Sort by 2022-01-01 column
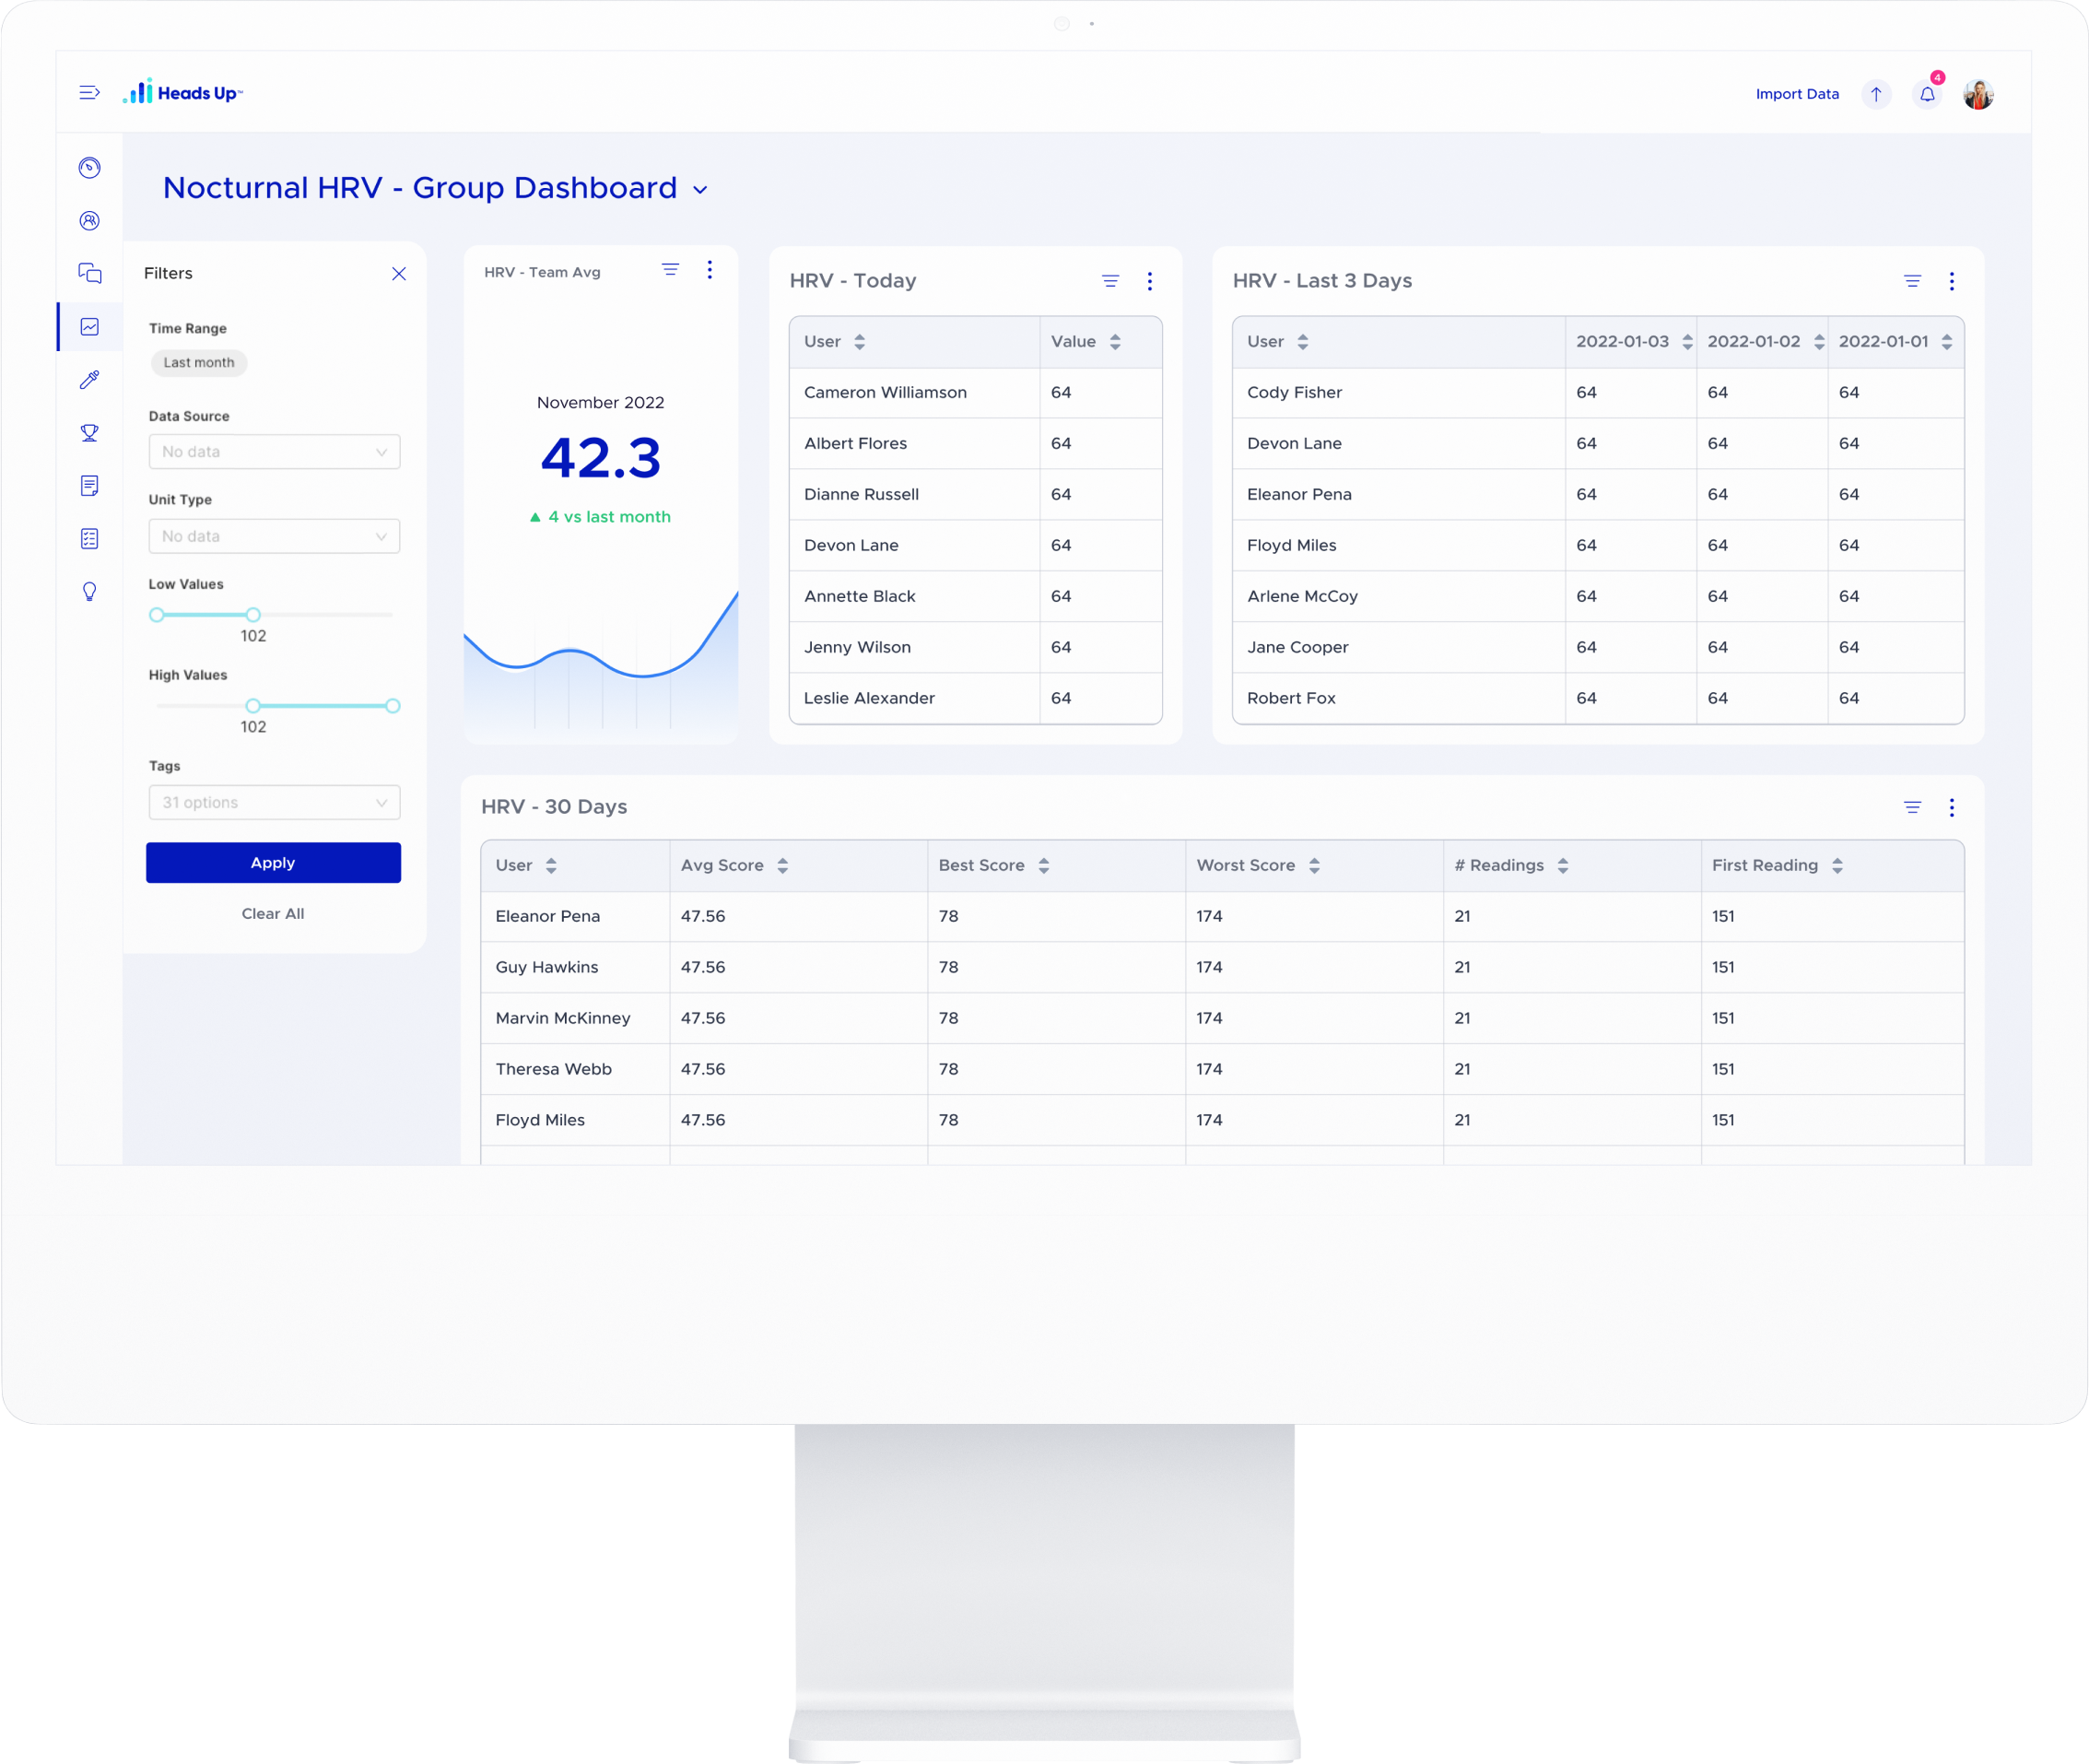This screenshot has height=1764, width=2089. pyautogui.click(x=1946, y=342)
